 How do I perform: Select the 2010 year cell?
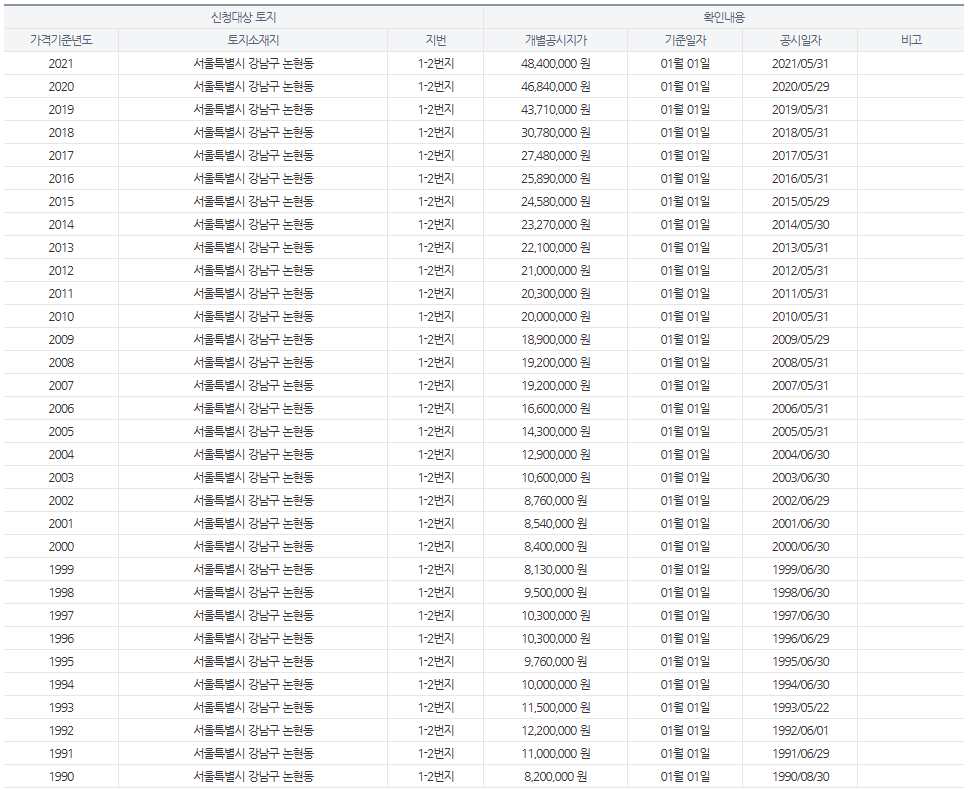click(61, 317)
